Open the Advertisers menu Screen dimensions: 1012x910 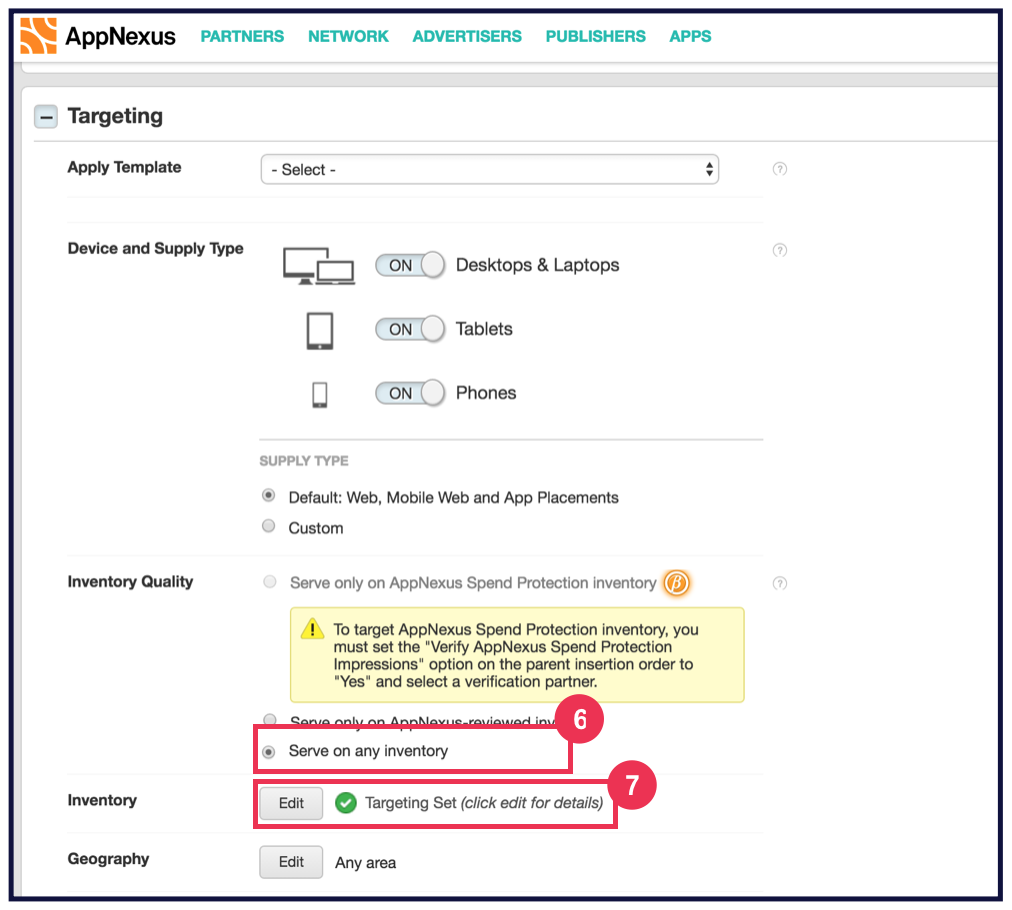pos(467,36)
